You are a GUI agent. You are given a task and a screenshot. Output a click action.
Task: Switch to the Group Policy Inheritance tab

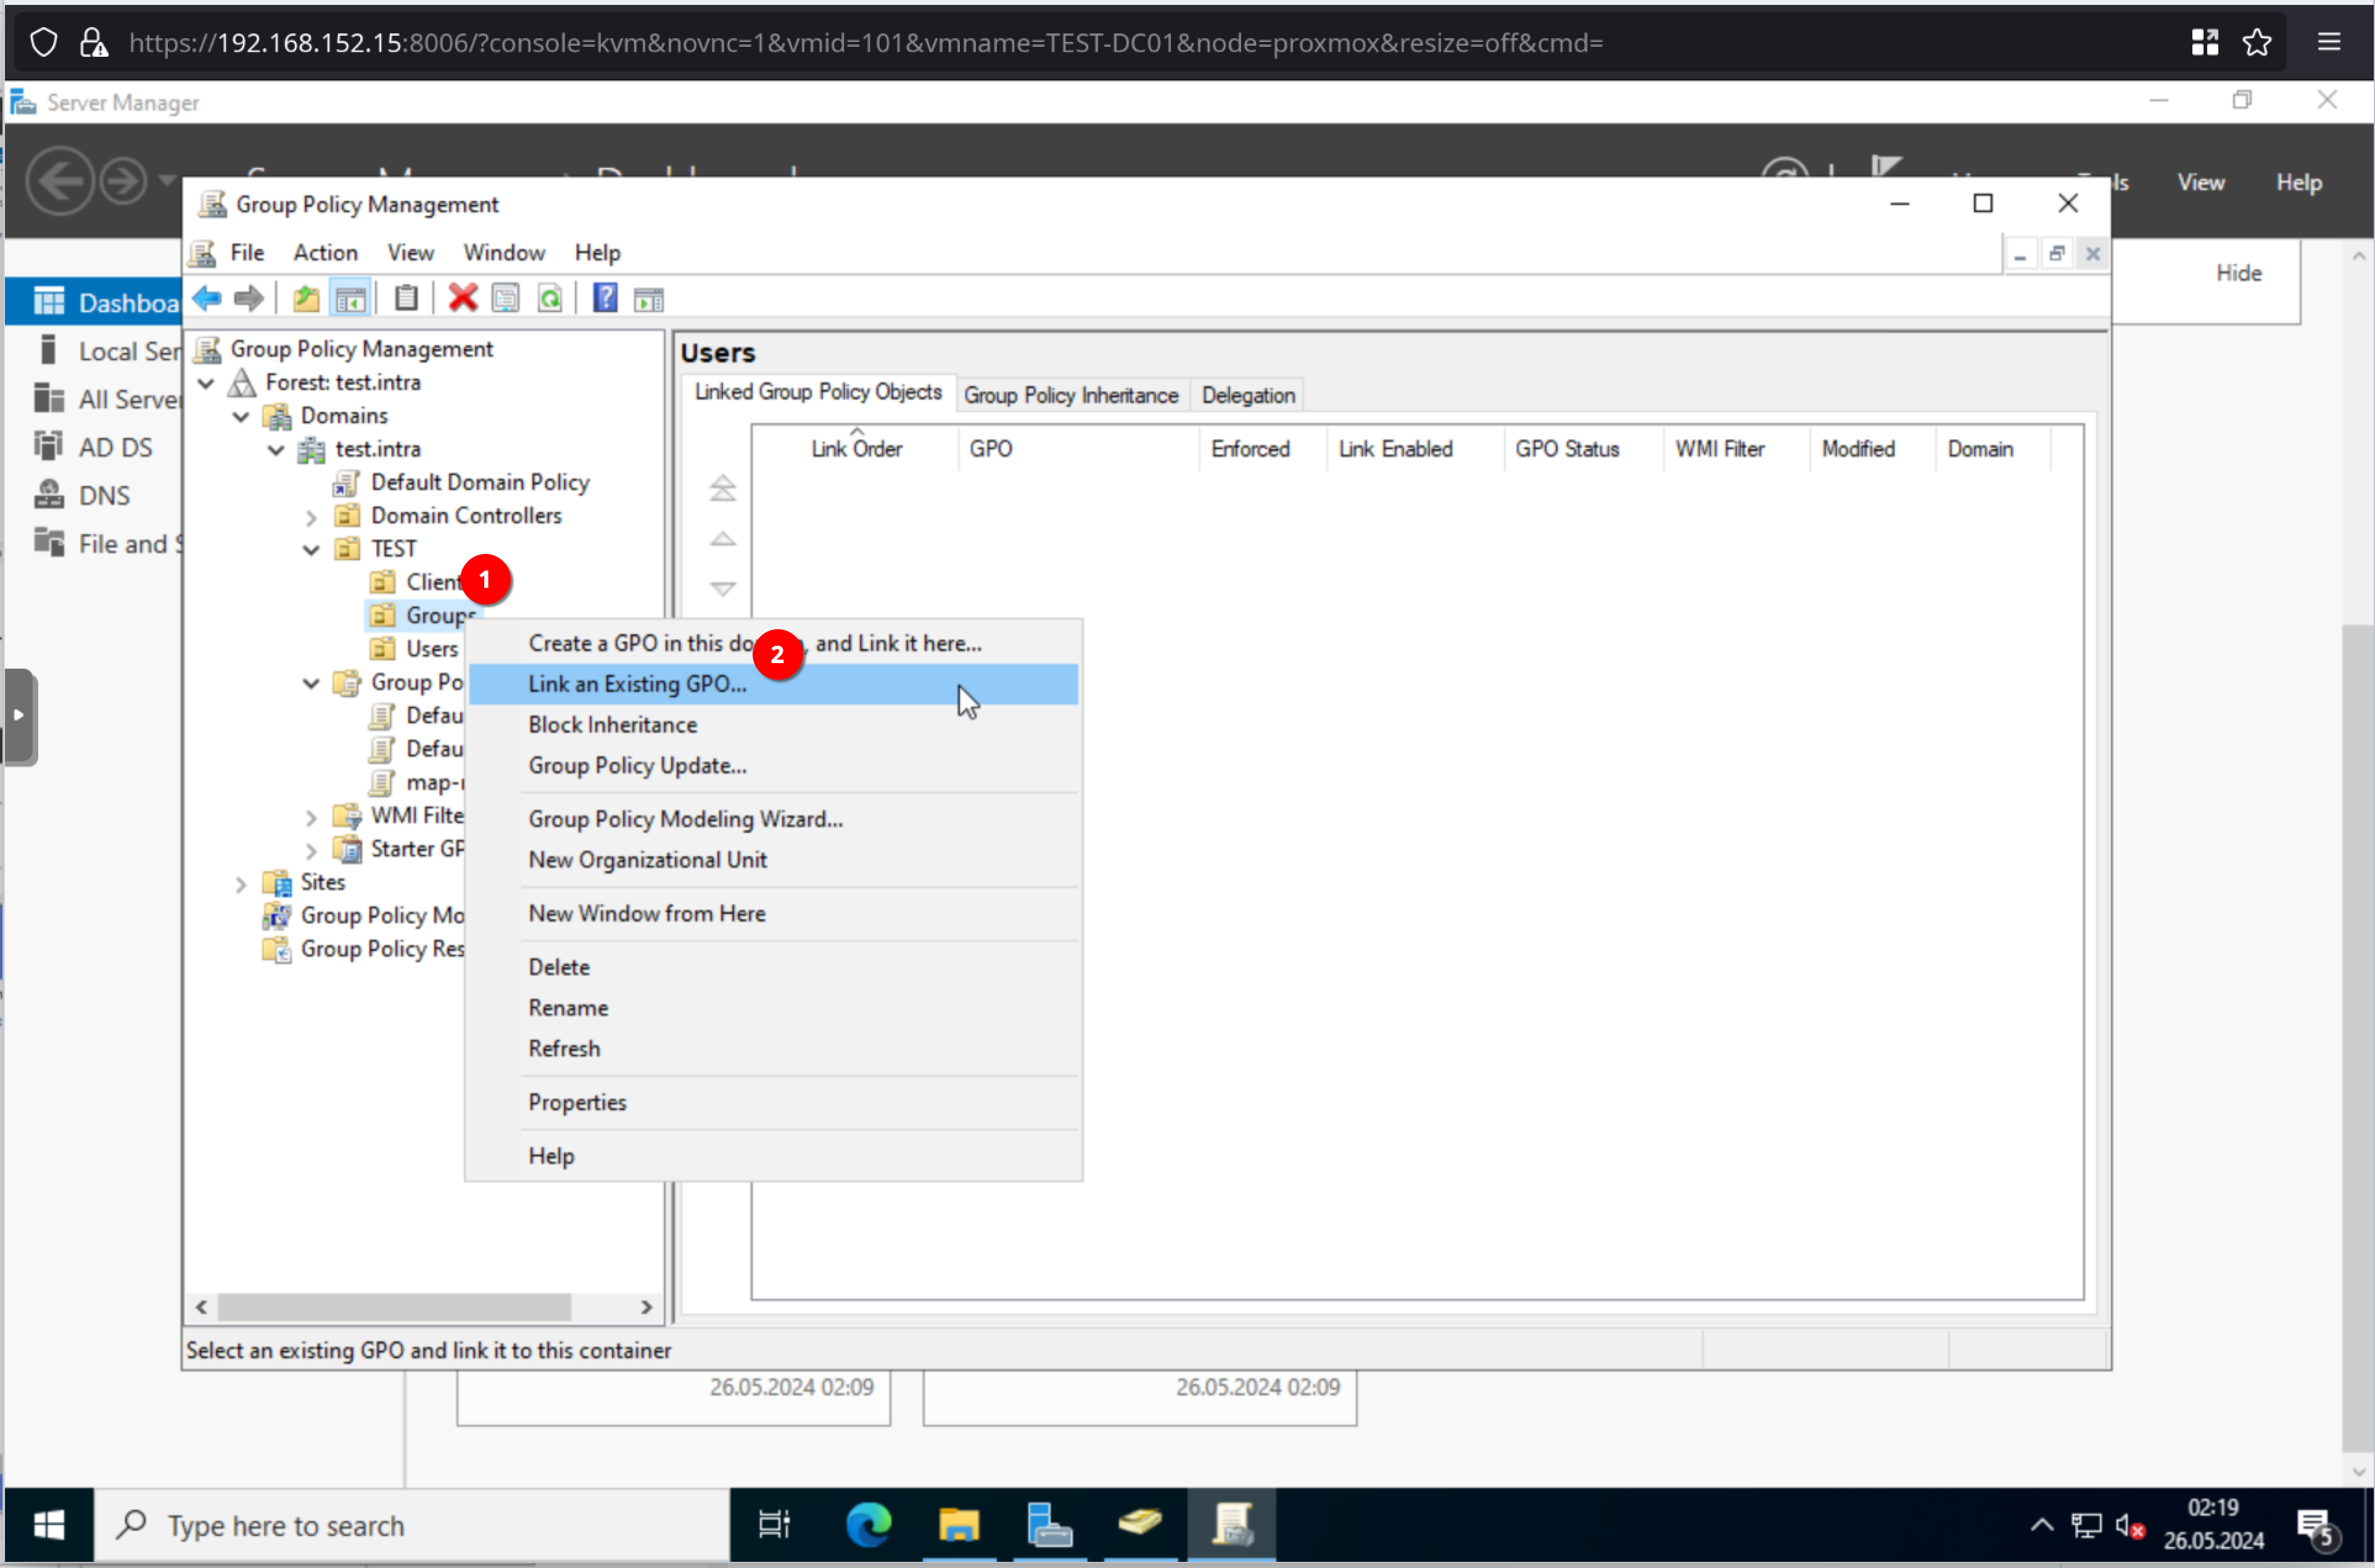point(1071,395)
